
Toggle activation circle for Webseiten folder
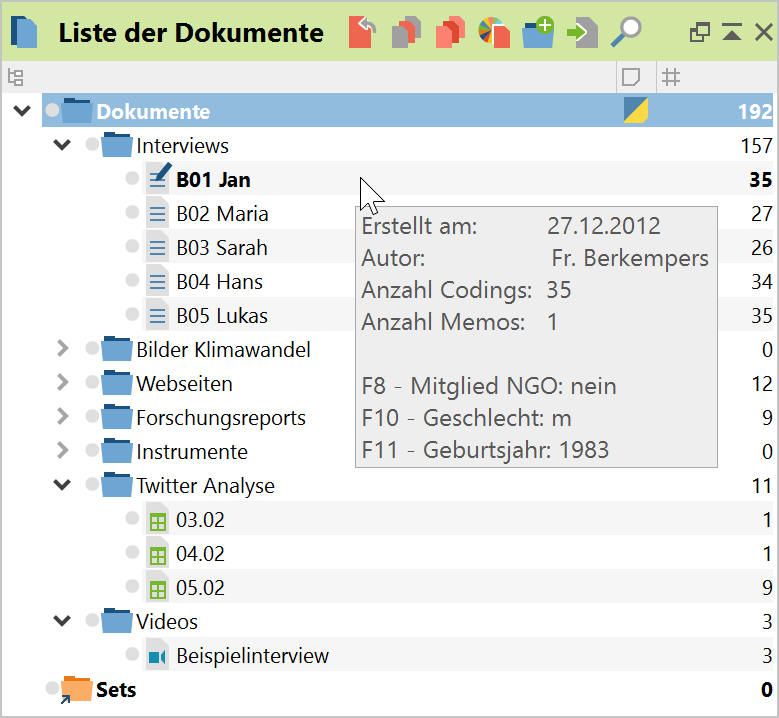[x=92, y=382]
